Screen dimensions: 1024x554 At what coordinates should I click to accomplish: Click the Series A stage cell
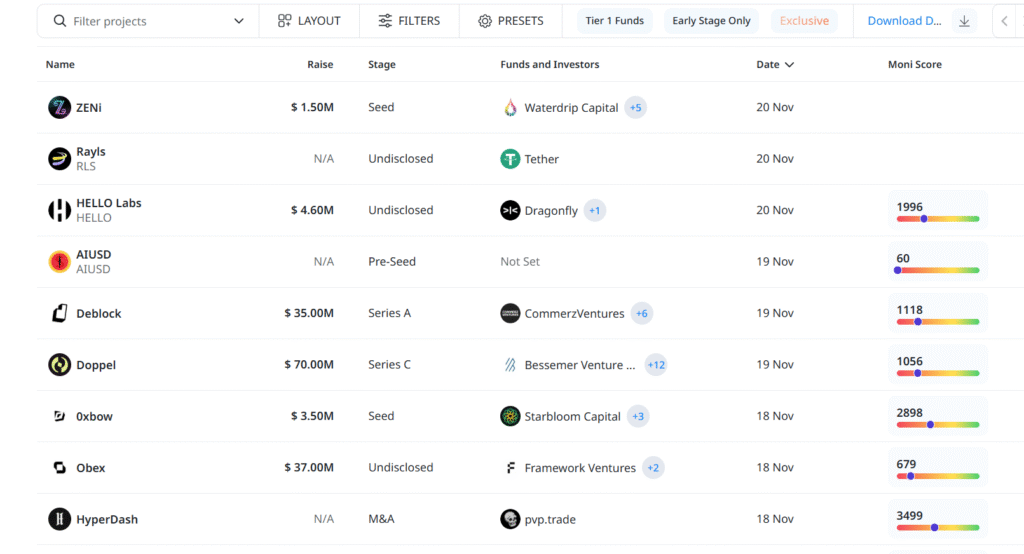coord(389,314)
